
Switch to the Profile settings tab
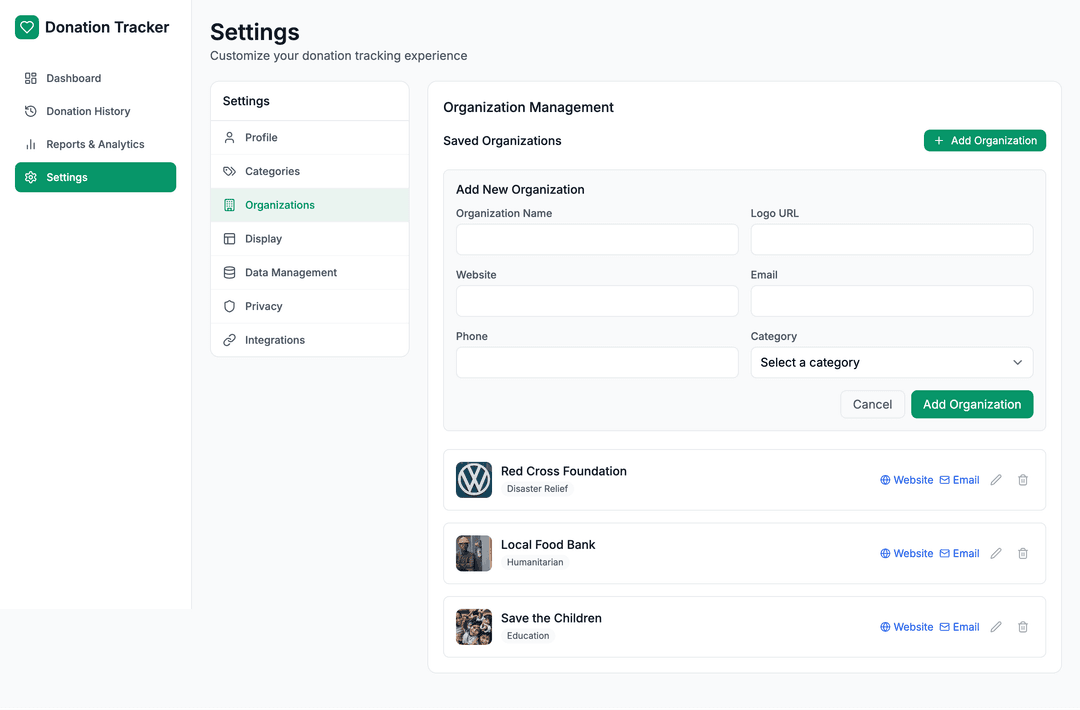pyautogui.click(x=261, y=138)
